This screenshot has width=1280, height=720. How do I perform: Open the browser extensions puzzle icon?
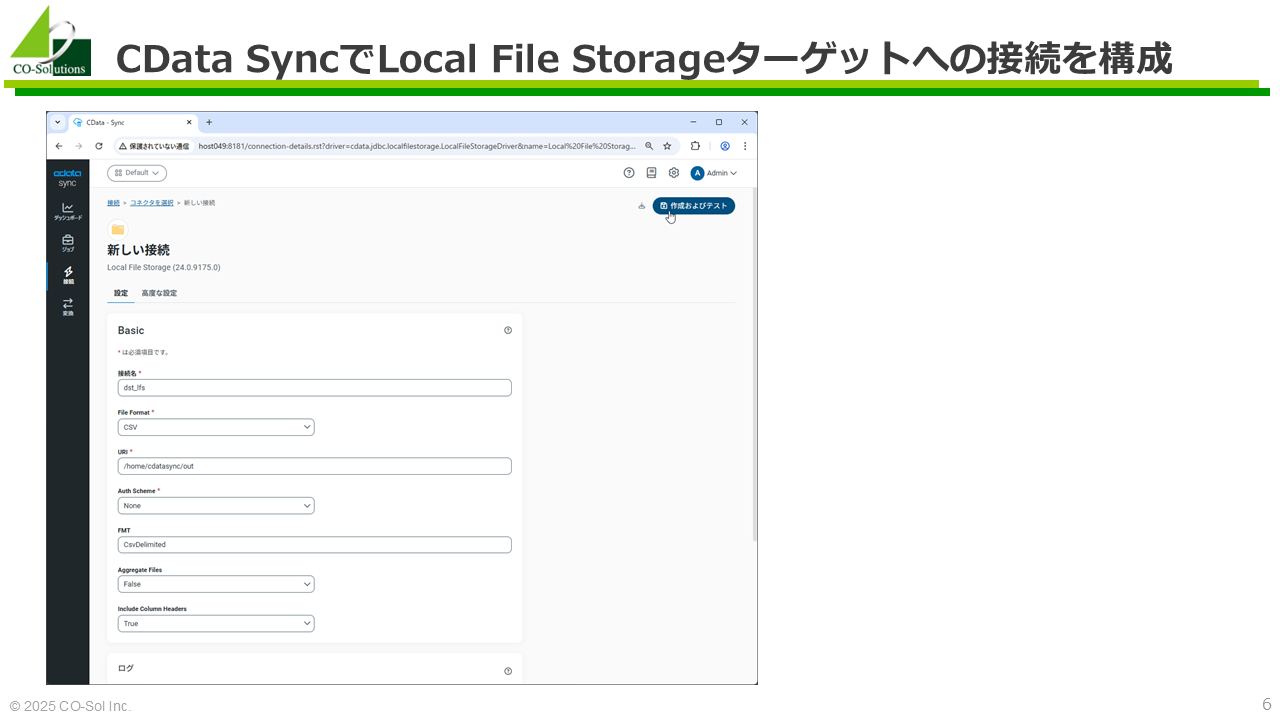click(x=695, y=146)
